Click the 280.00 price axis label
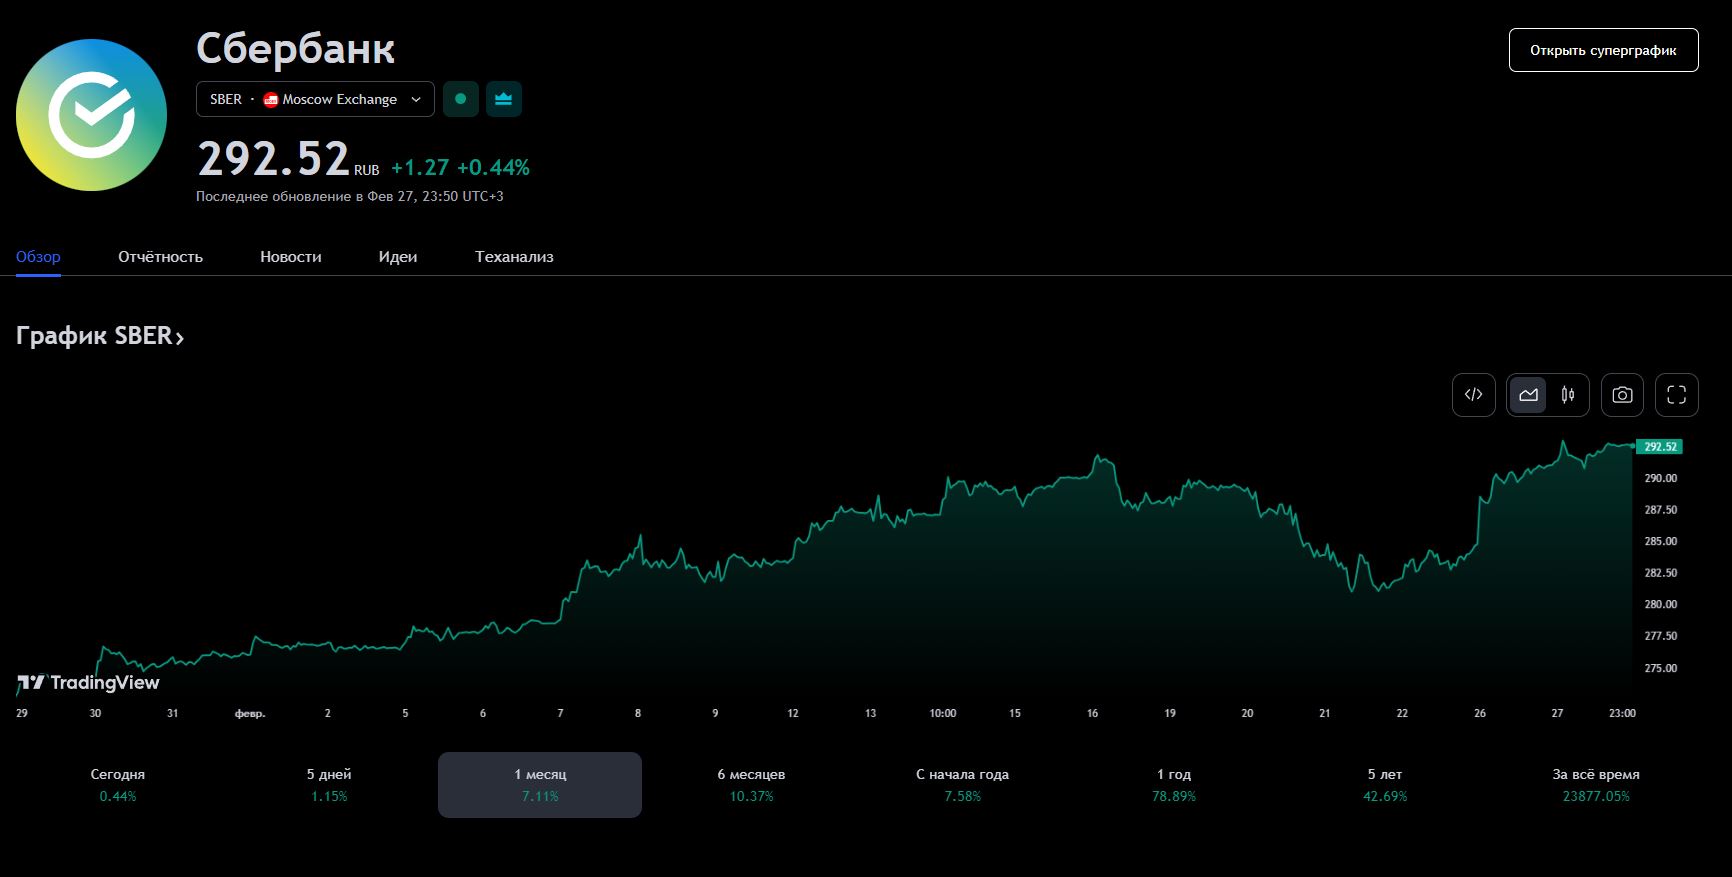1732x877 pixels. [1660, 604]
